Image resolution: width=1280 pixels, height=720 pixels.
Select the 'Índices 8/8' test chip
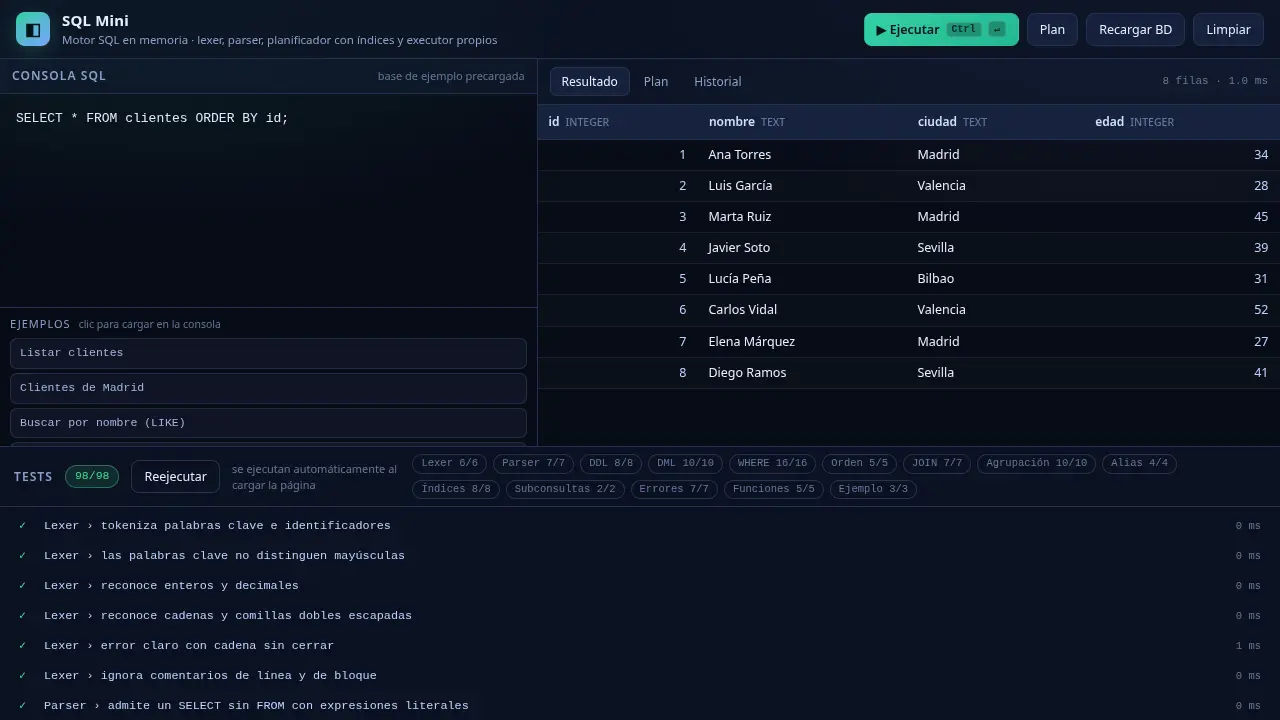[456, 490]
